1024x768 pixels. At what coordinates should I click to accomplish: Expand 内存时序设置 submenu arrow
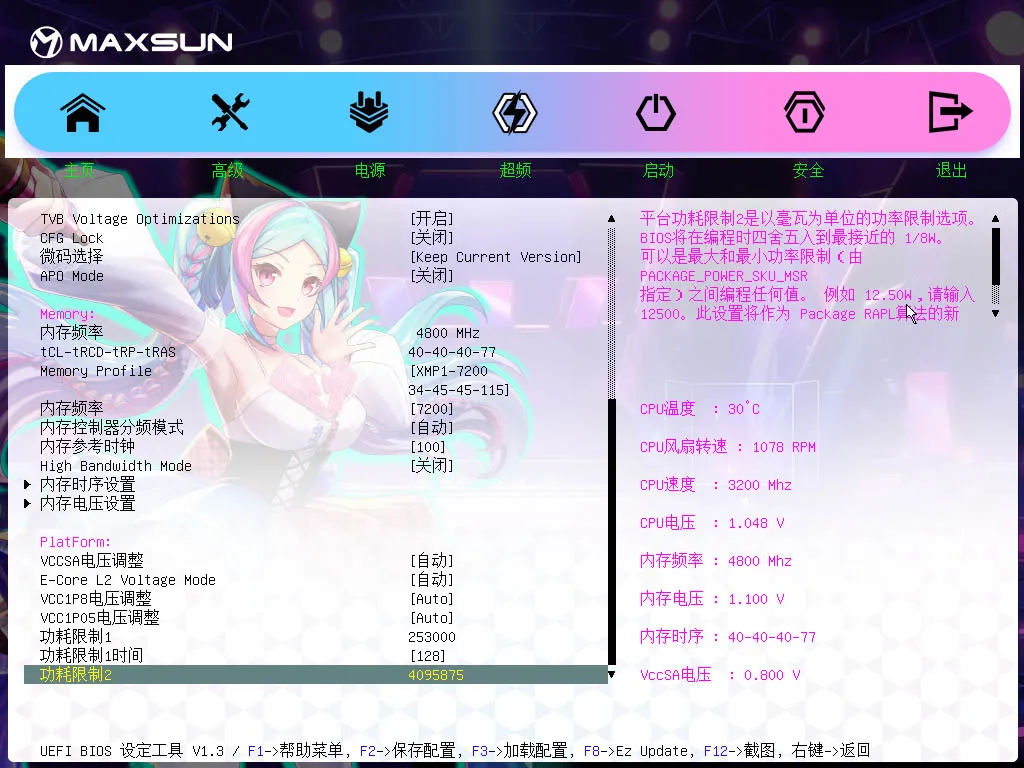pos(27,485)
